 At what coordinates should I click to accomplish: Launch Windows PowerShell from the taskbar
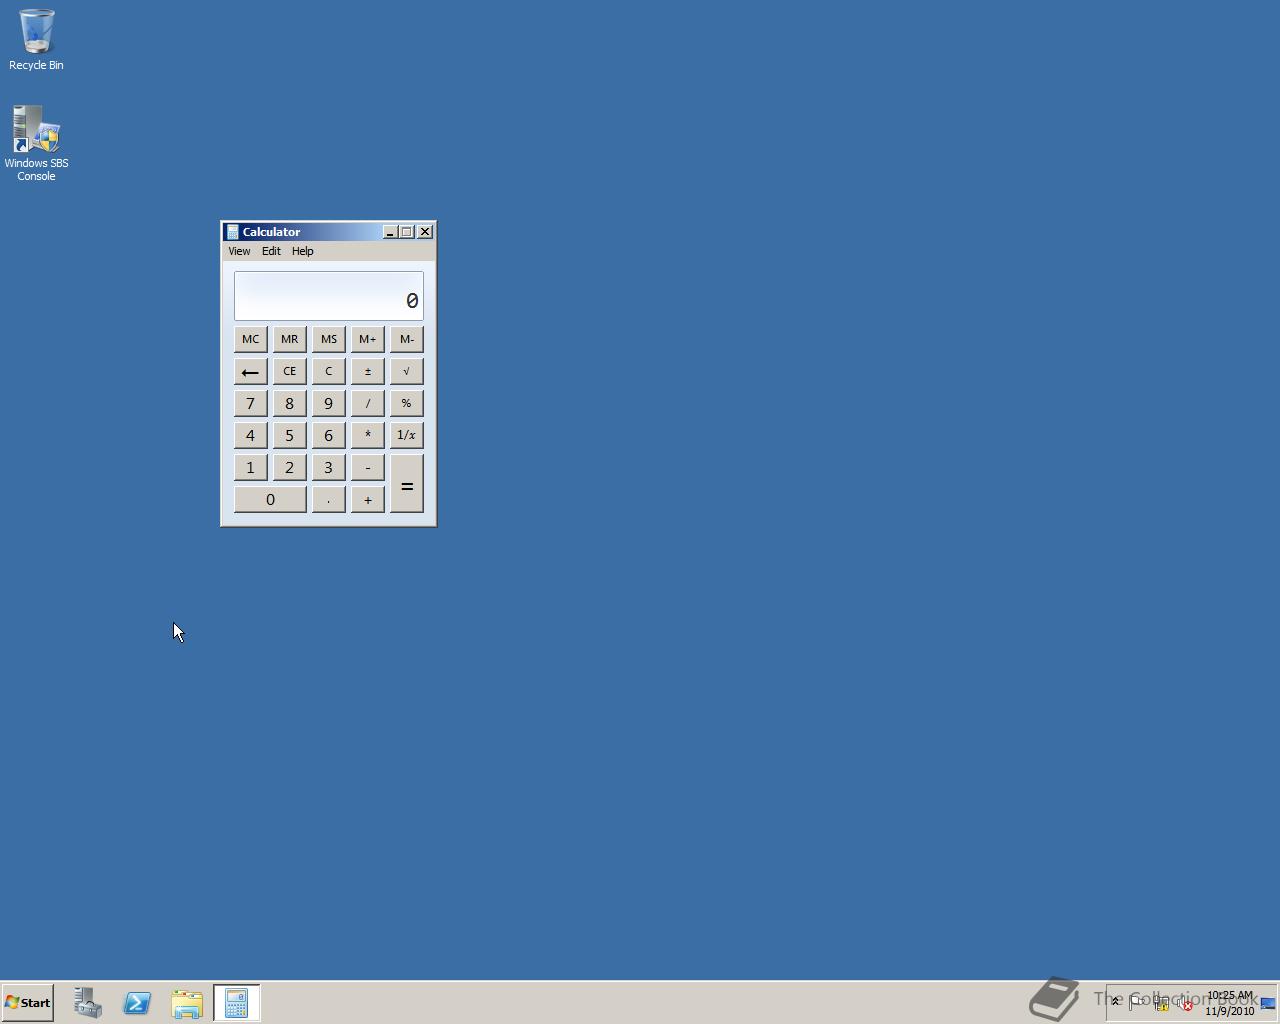137,1003
